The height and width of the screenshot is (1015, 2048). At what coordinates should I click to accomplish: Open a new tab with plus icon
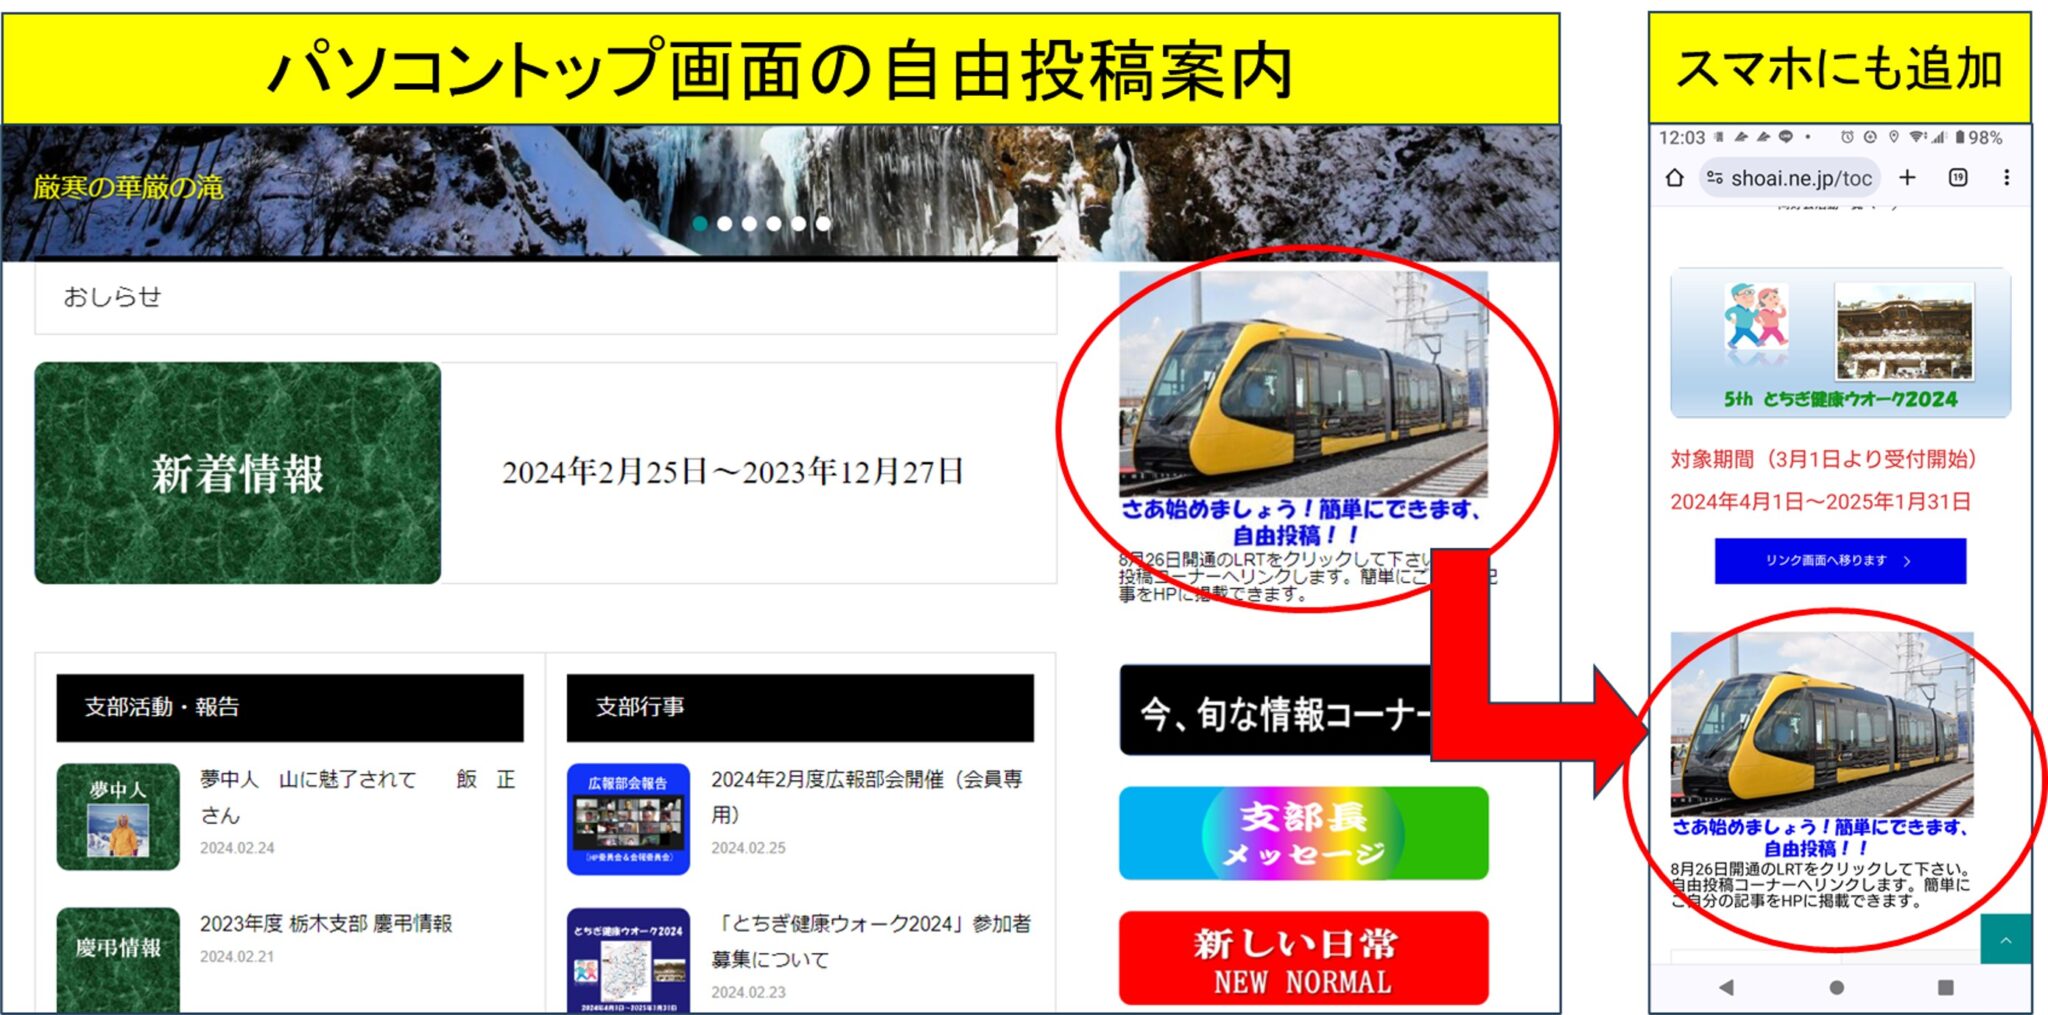tap(1907, 177)
